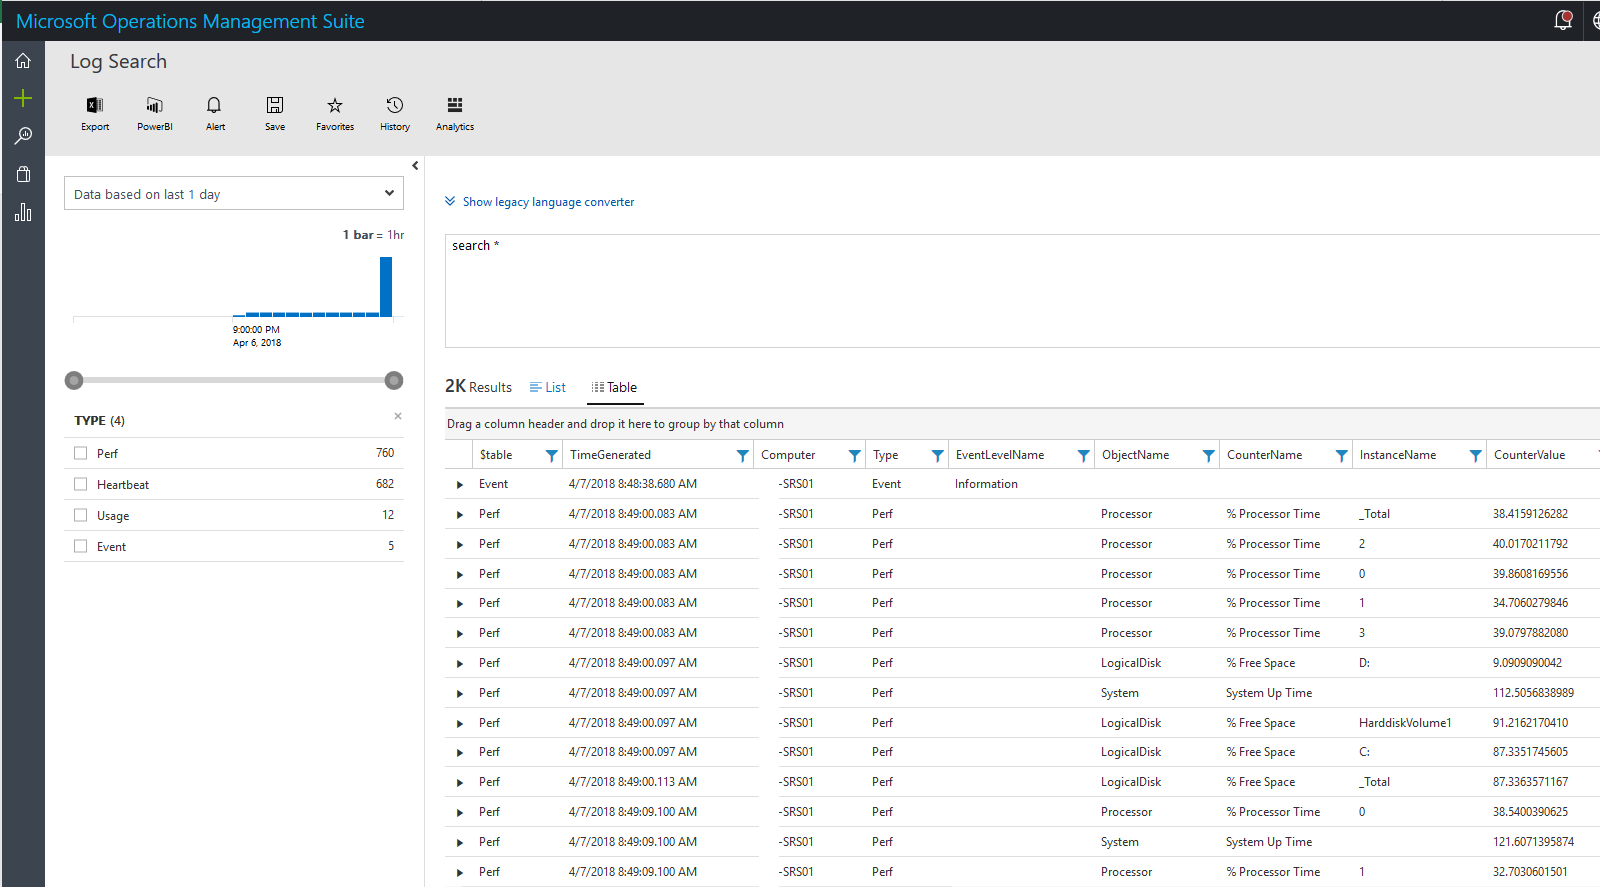Screen dimensions: 1600x887
Task: Filter the ObjectName column
Action: 1208,455
